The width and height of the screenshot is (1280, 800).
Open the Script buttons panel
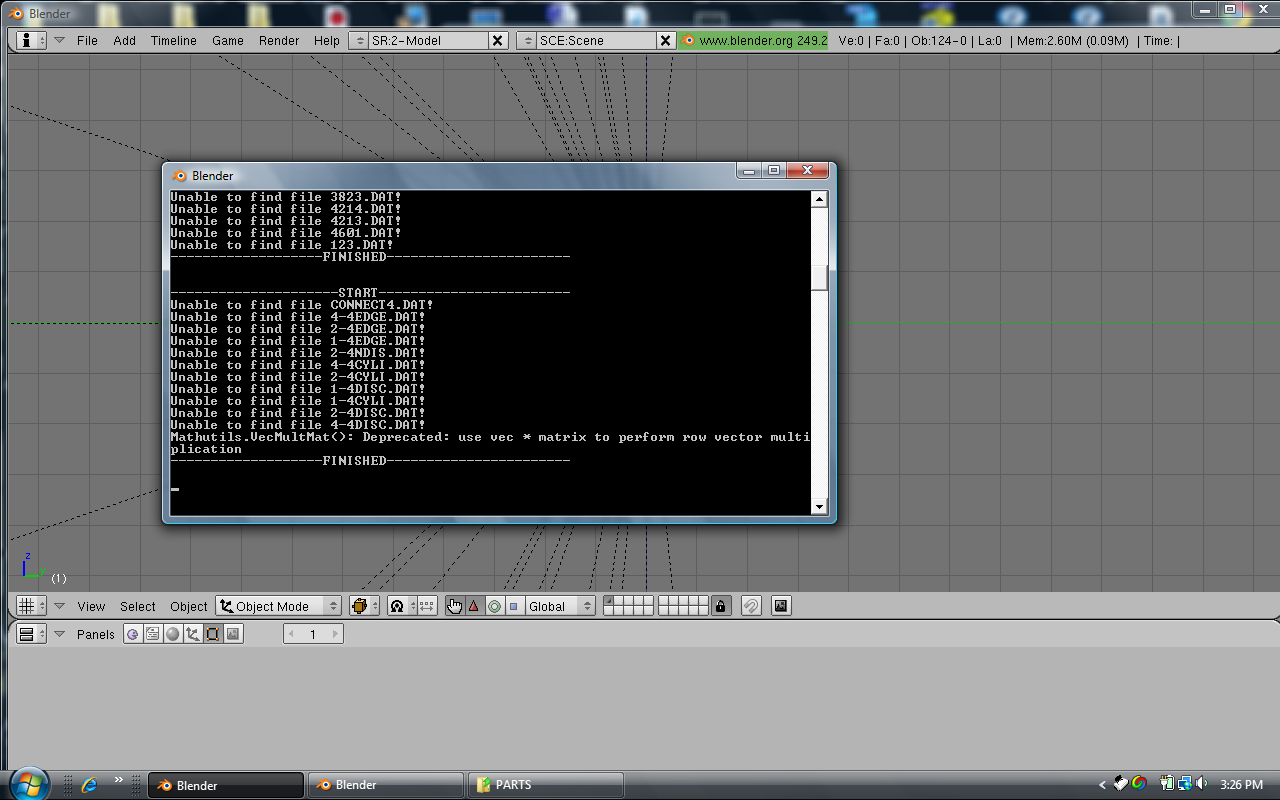coord(151,633)
